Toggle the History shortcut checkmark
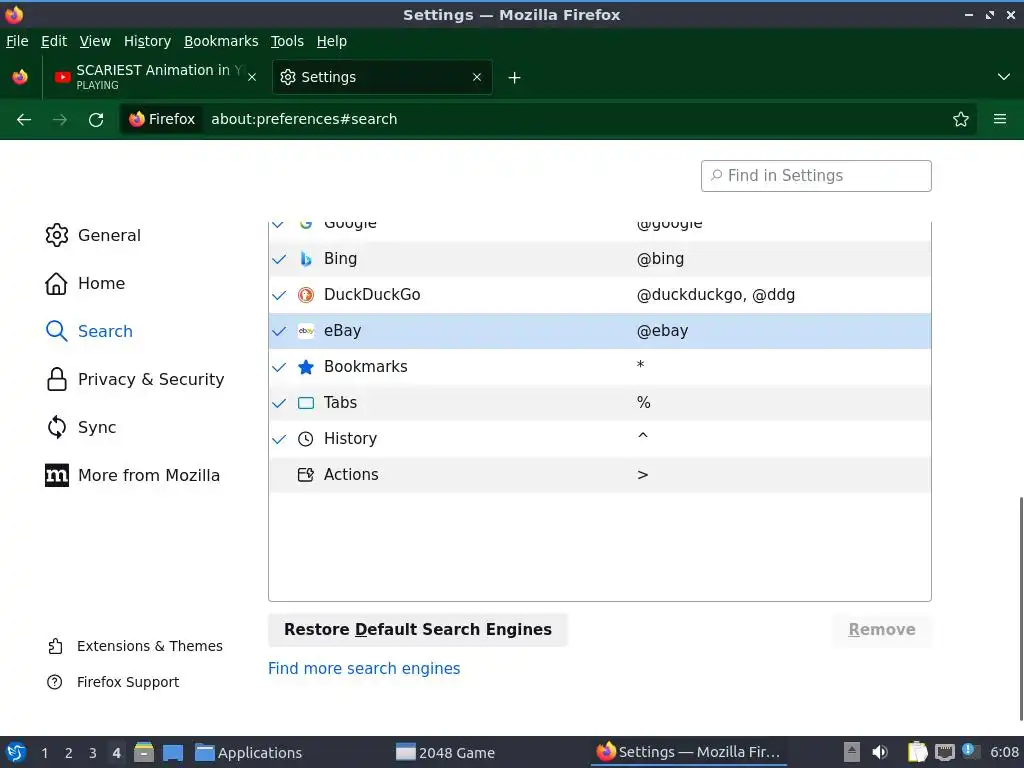The width and height of the screenshot is (1024, 768). (x=279, y=439)
